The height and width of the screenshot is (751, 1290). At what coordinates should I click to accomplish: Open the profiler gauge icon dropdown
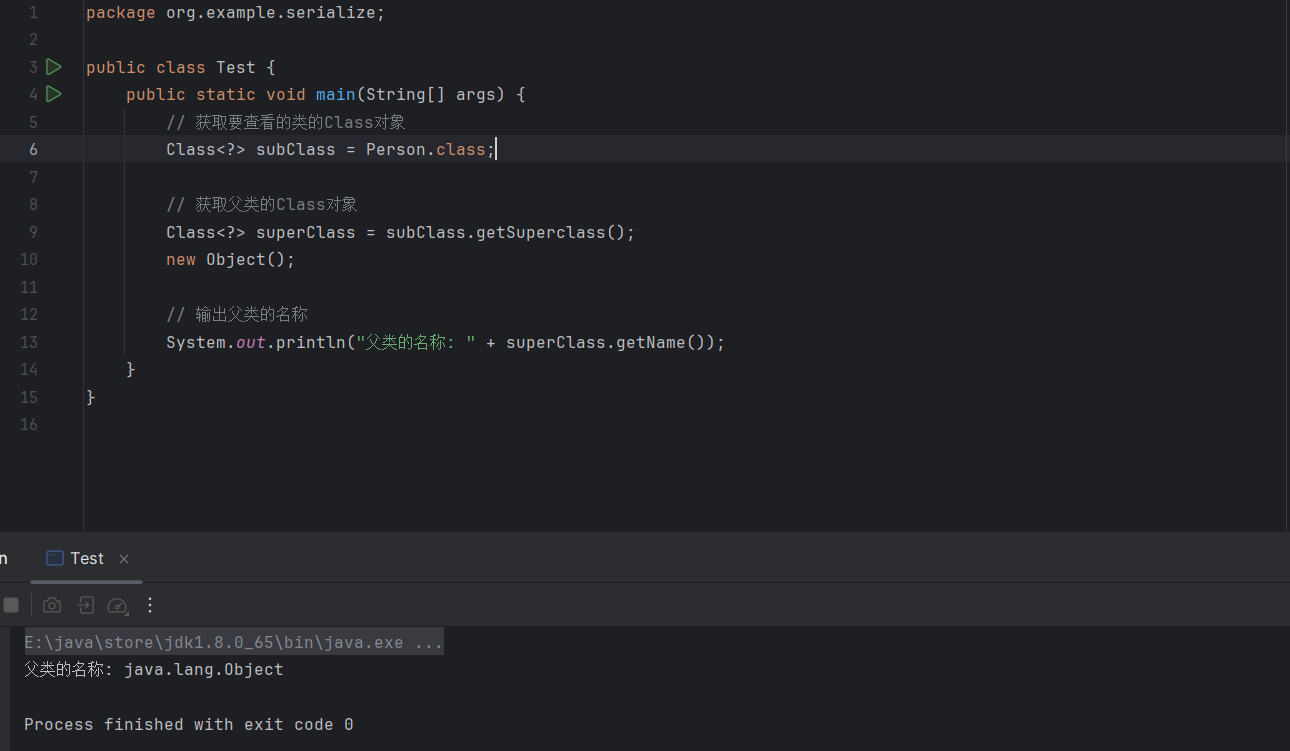click(118, 605)
